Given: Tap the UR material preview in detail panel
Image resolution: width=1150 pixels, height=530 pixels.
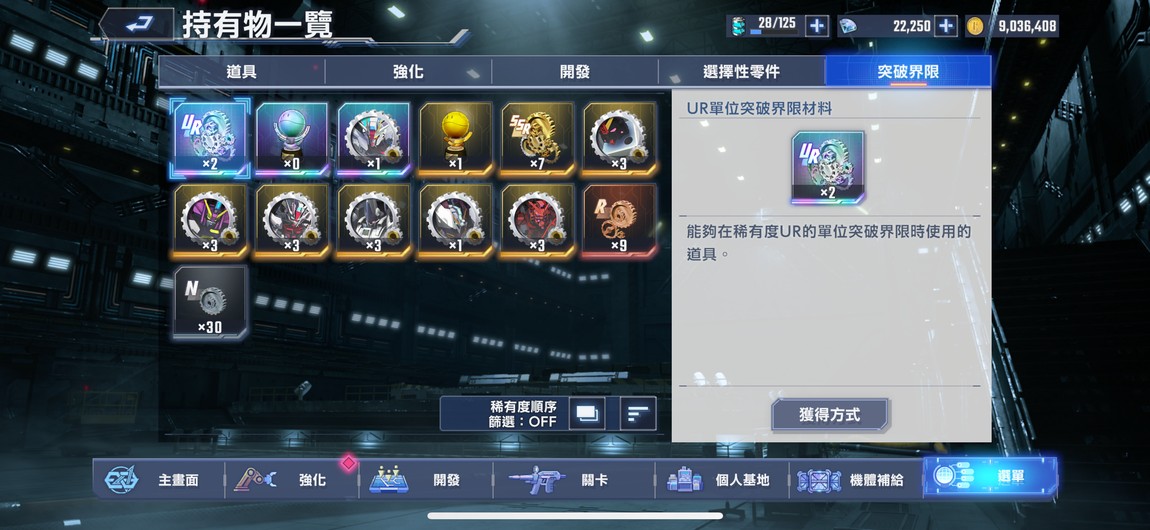Looking at the screenshot, I should click(x=827, y=167).
